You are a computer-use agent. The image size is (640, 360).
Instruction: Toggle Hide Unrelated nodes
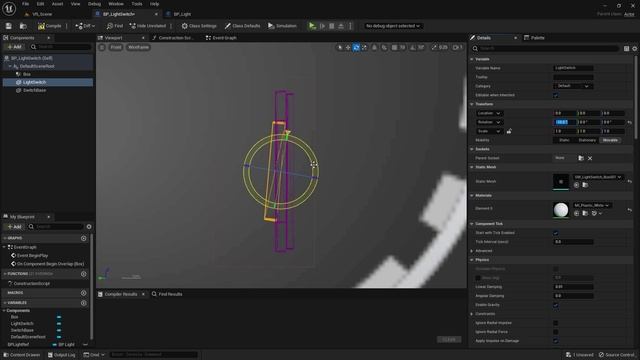pos(148,26)
